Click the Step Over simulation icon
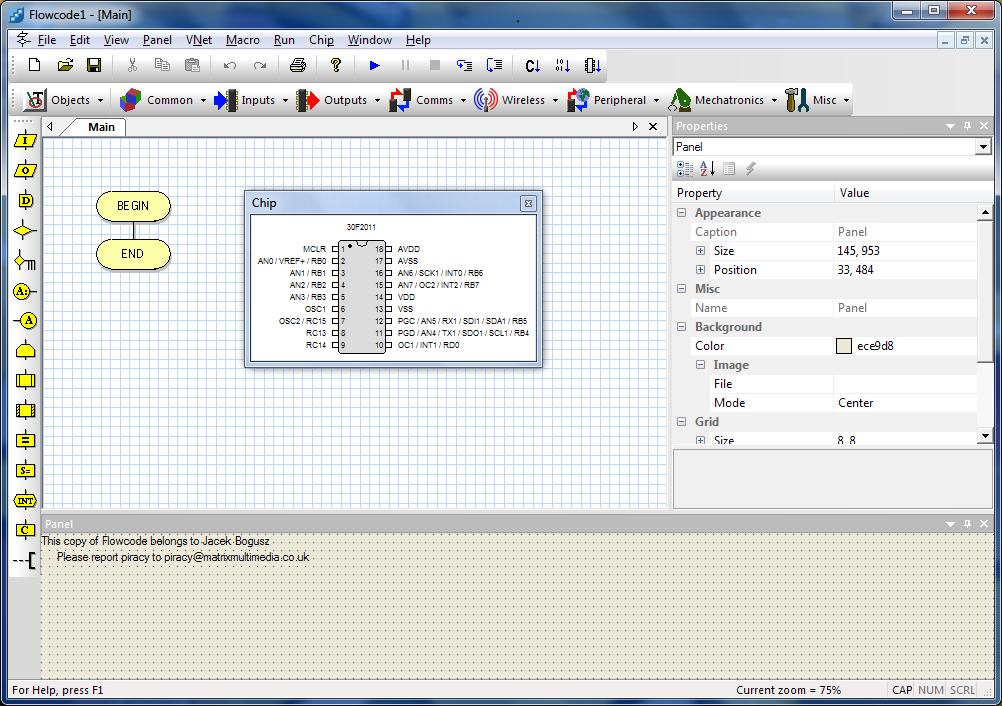Viewport: 1002px width, 706px height. tap(494, 65)
